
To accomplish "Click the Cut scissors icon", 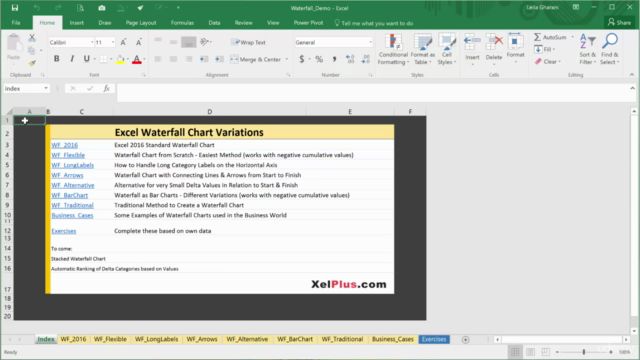I will (32, 38).
